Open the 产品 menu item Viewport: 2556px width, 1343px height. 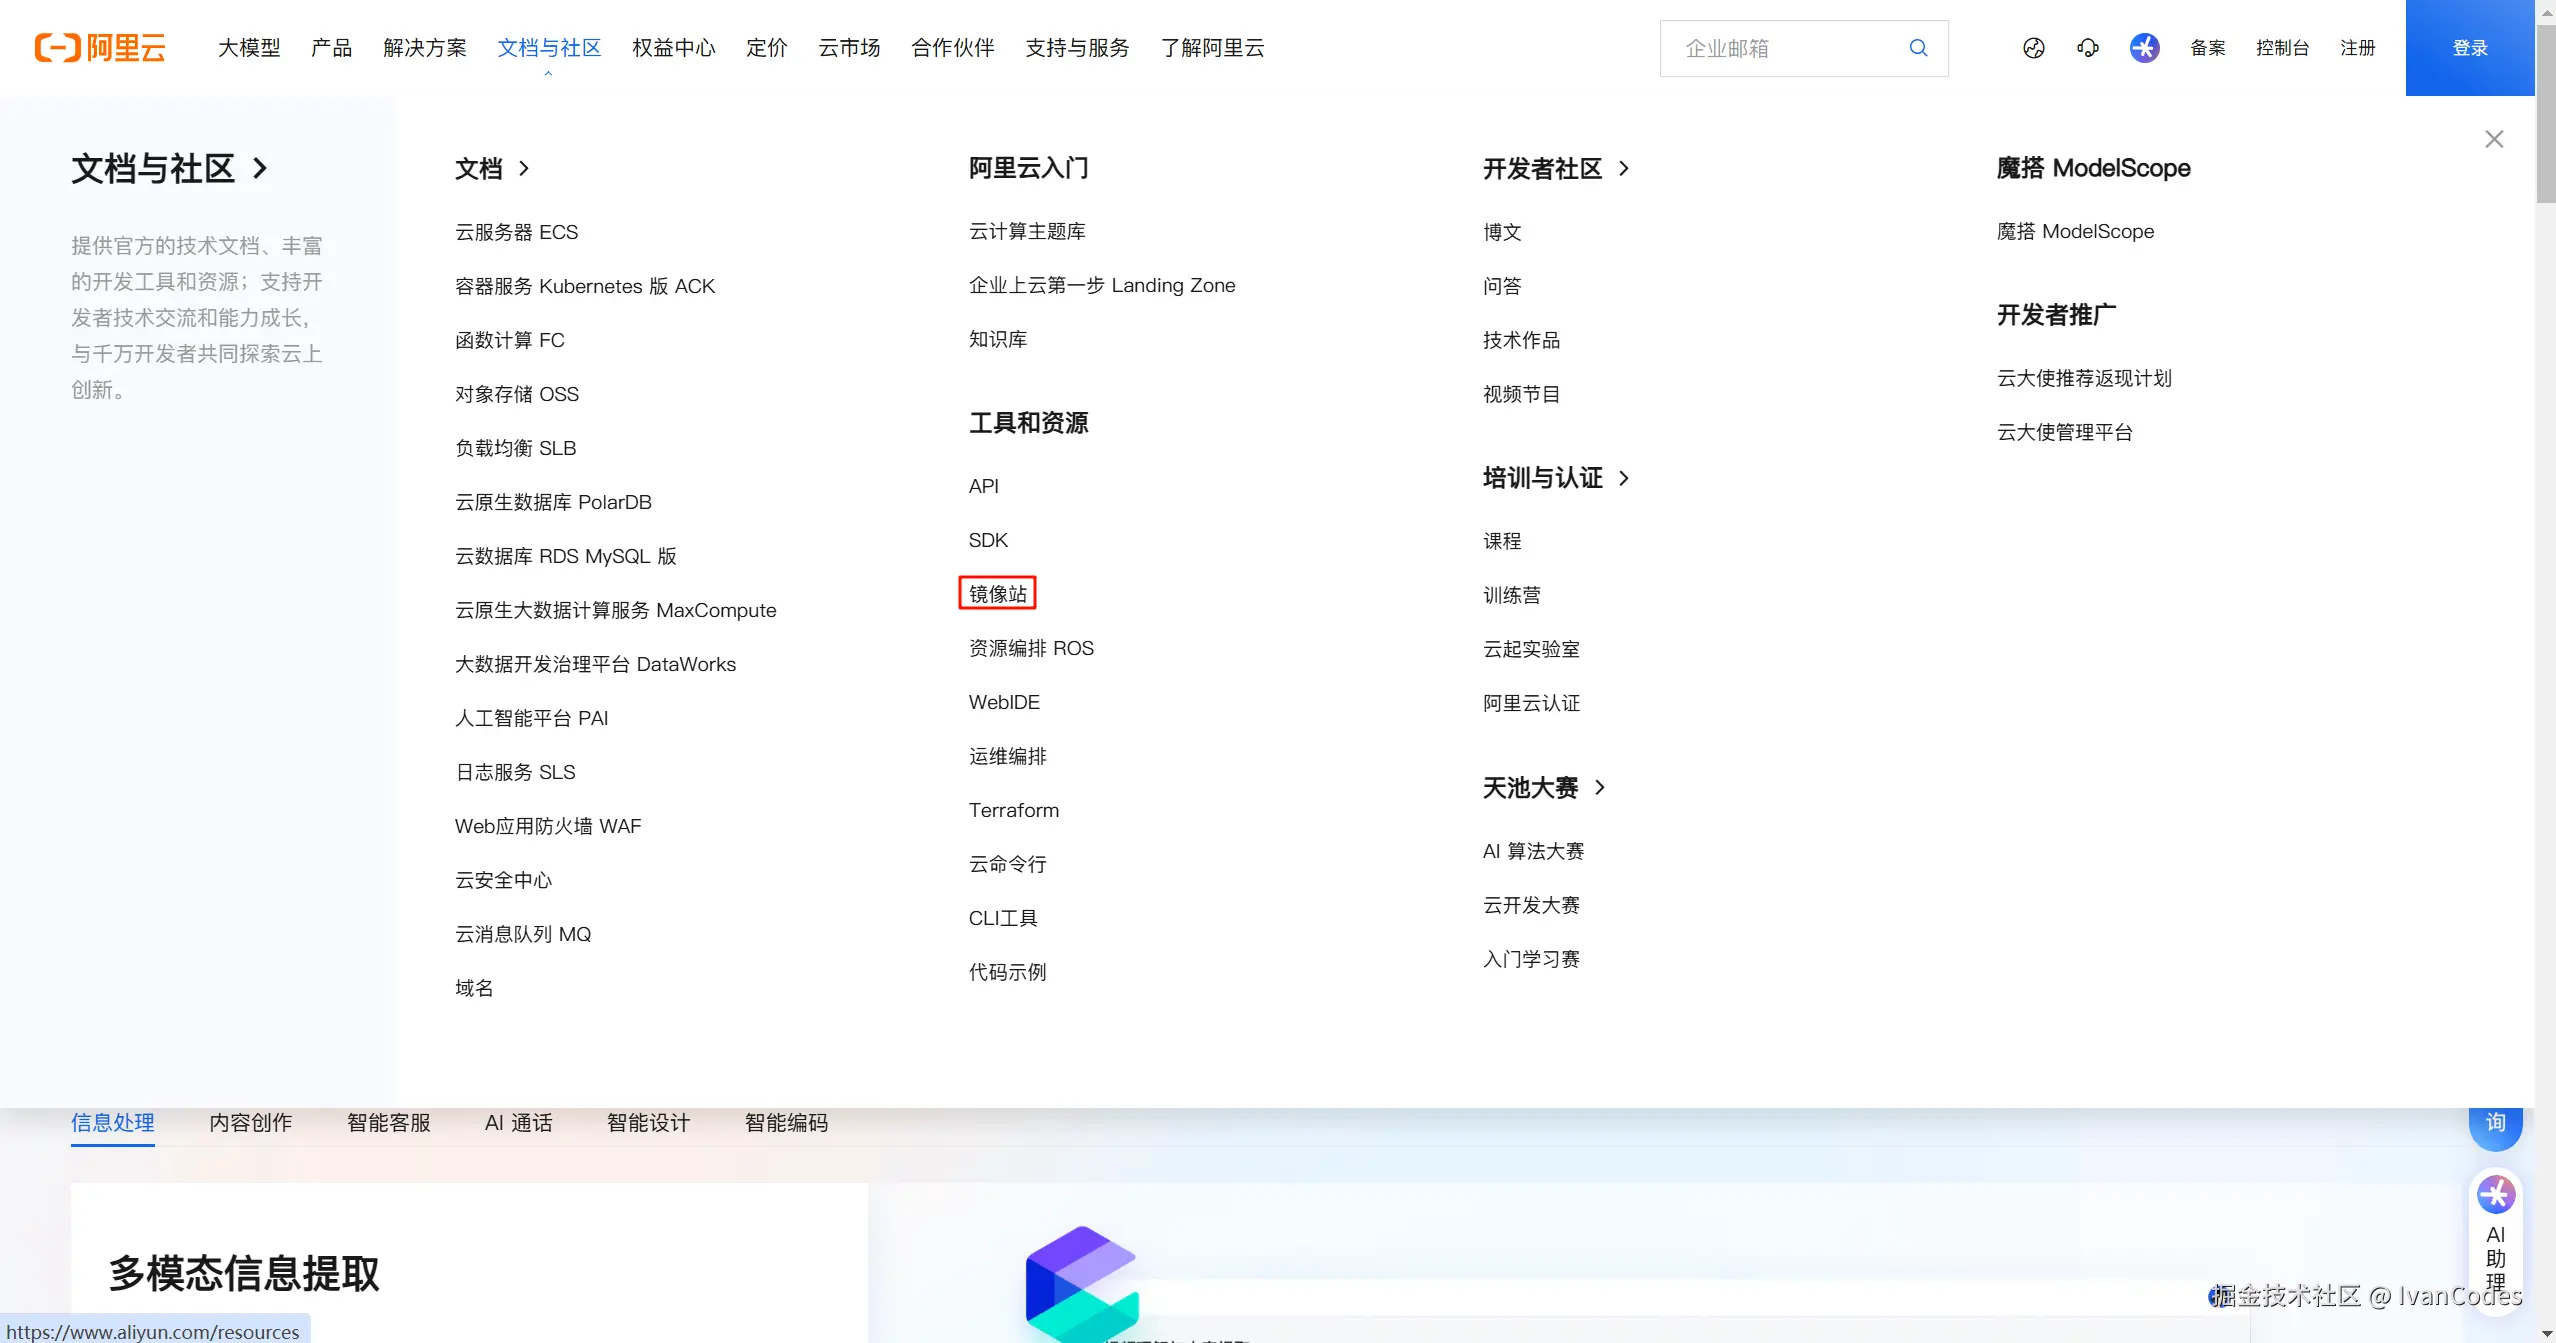point(331,47)
